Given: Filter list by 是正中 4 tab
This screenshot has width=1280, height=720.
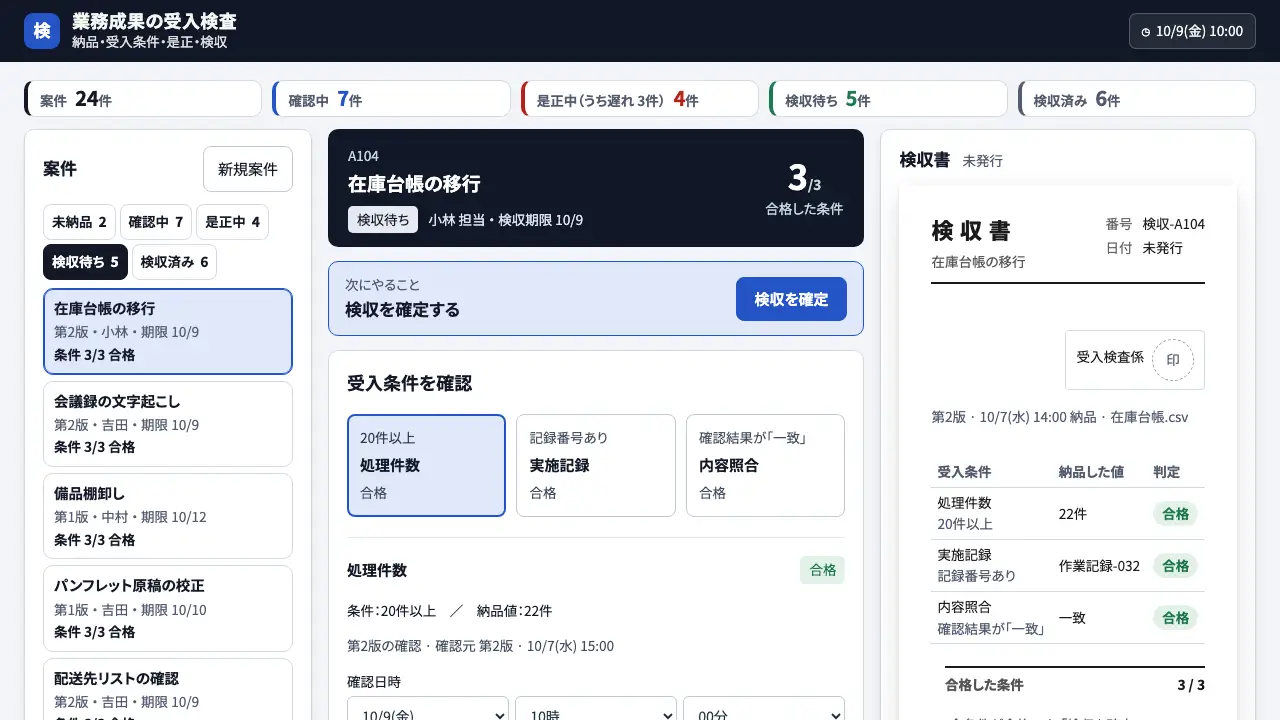Looking at the screenshot, I should (232, 222).
